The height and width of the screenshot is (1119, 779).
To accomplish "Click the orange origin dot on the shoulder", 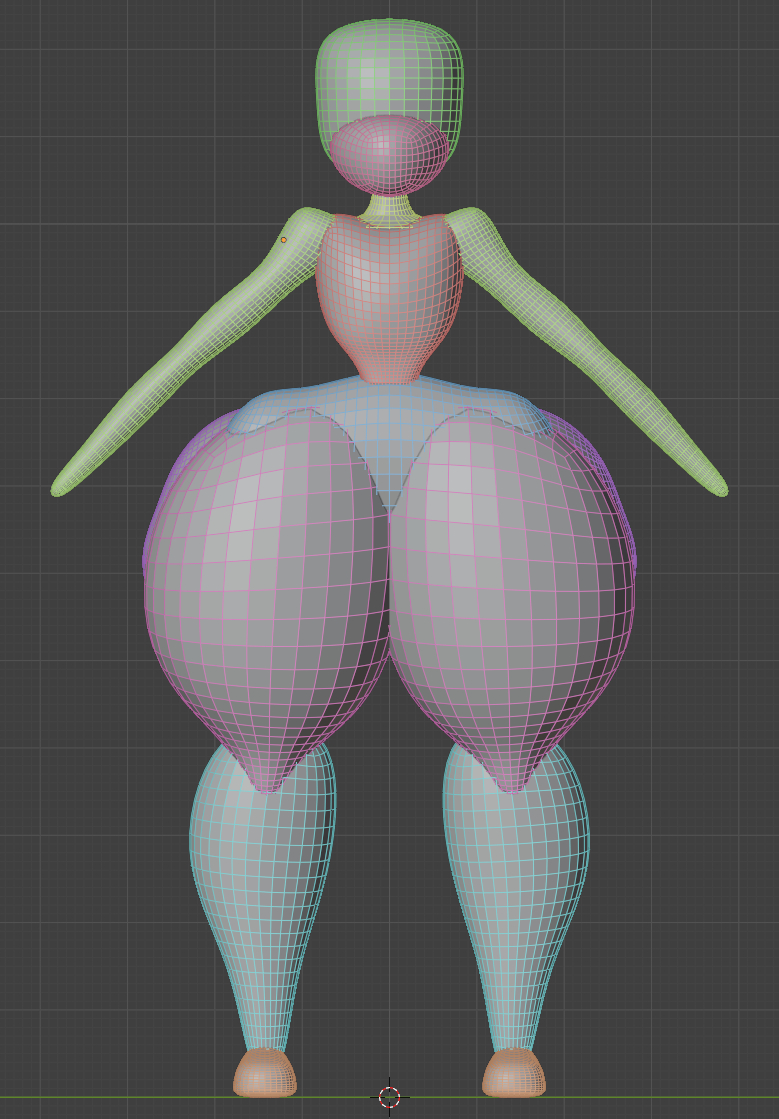I will click(283, 240).
